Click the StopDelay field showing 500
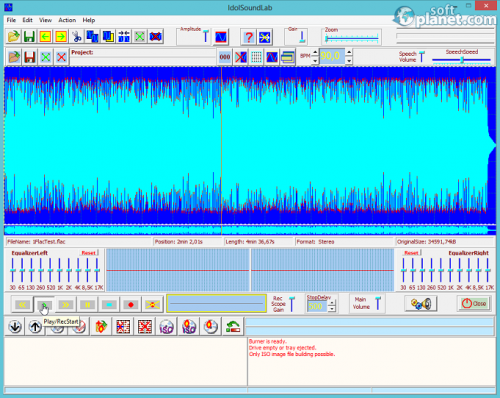The height and width of the screenshot is (398, 500). (317, 306)
